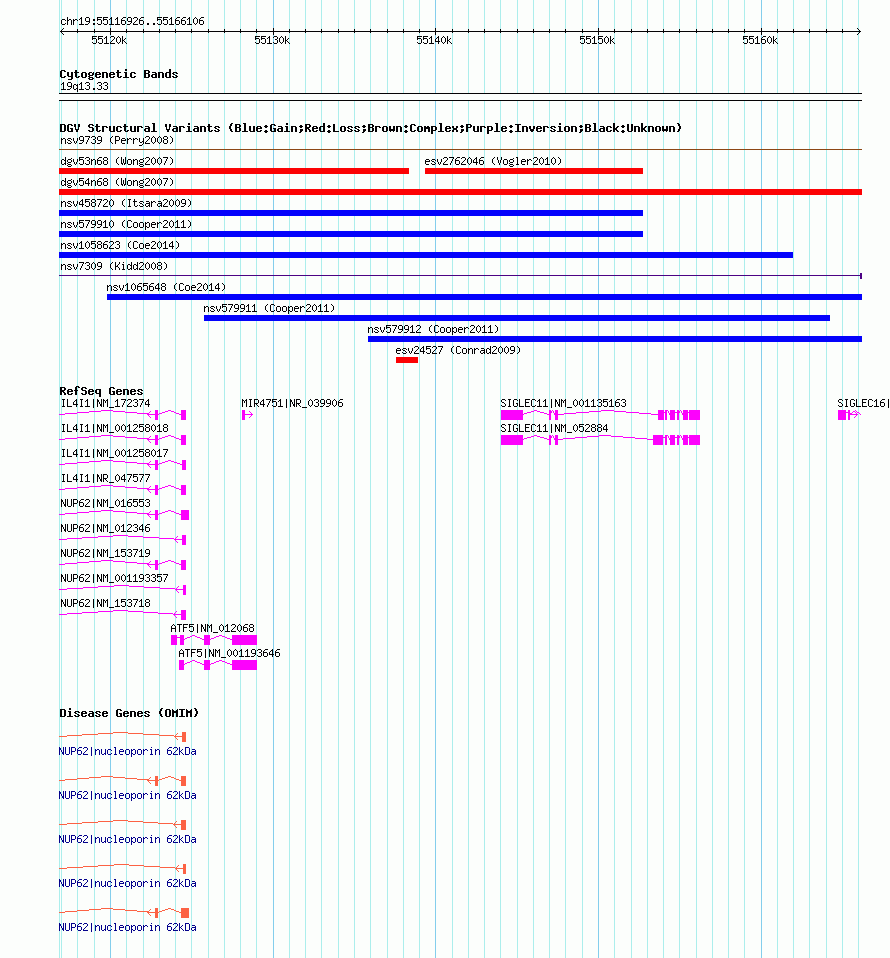Click the NUP62|NM_153719 RefSeq label
The width and height of the screenshot is (890, 958).
[x=105, y=554]
